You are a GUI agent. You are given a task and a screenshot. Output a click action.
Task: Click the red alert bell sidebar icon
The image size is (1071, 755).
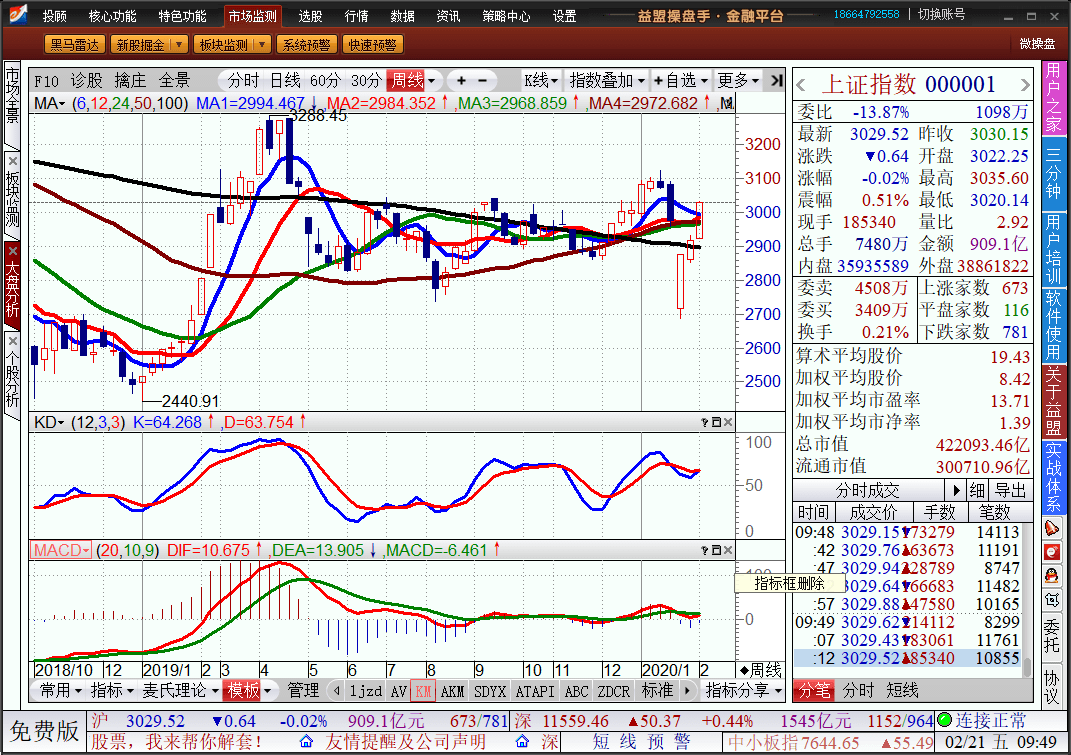click(x=1052, y=527)
